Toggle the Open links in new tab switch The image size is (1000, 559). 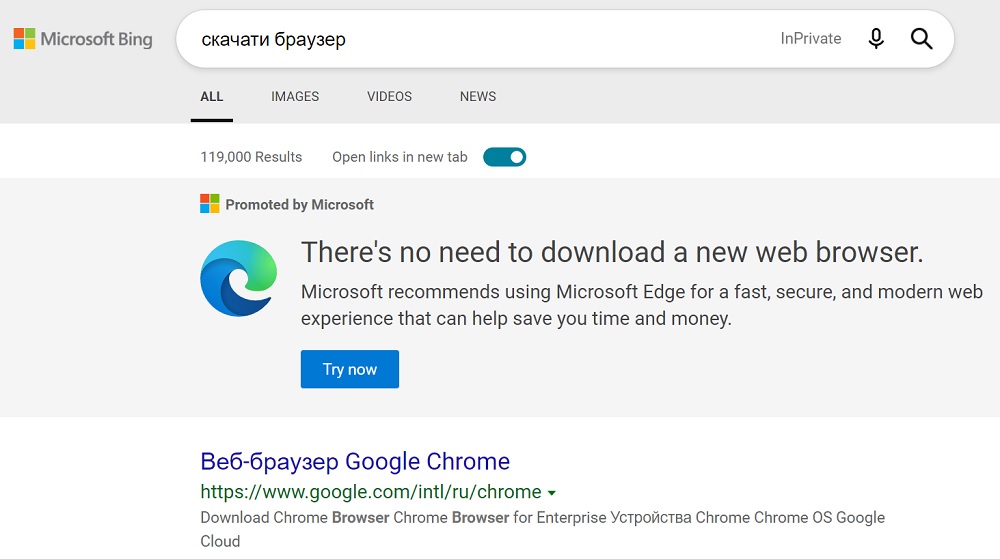click(x=504, y=157)
